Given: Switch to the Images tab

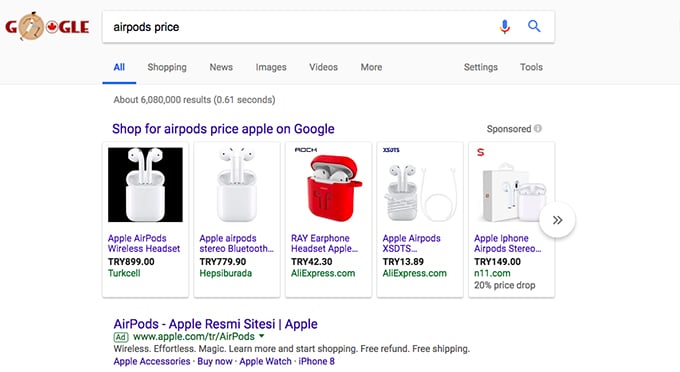Looking at the screenshot, I should pos(271,67).
